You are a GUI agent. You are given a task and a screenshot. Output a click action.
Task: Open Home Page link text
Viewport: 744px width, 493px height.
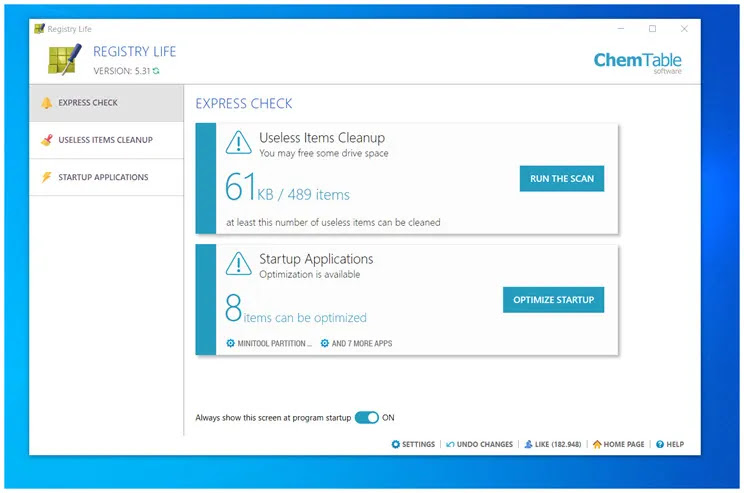click(624, 445)
